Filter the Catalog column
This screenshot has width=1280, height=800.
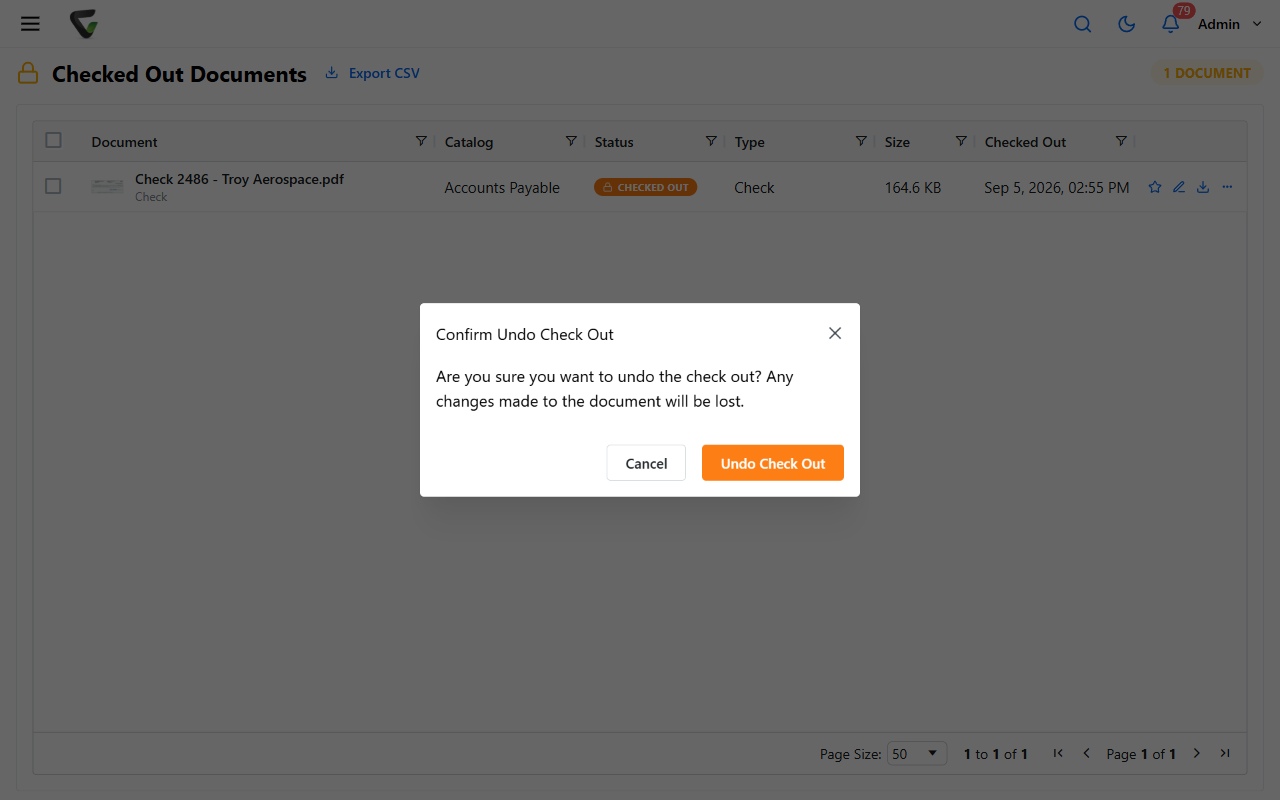point(571,141)
